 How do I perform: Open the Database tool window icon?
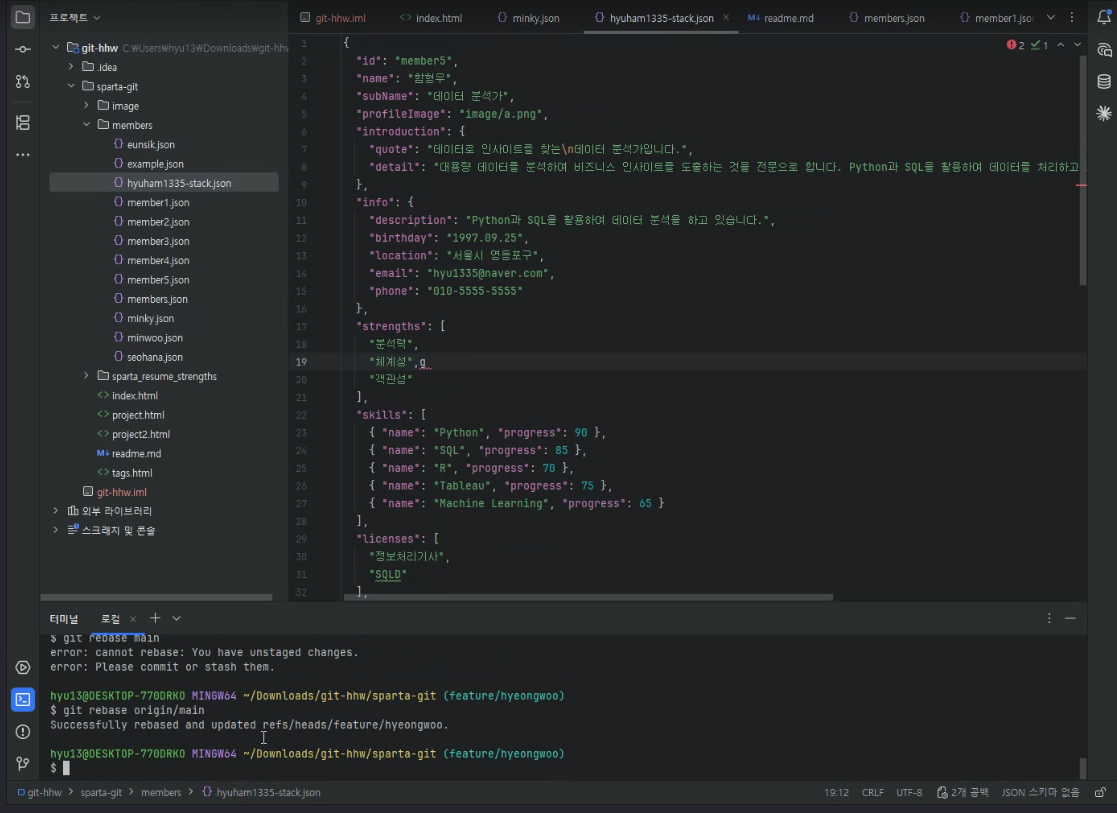coord(1103,81)
